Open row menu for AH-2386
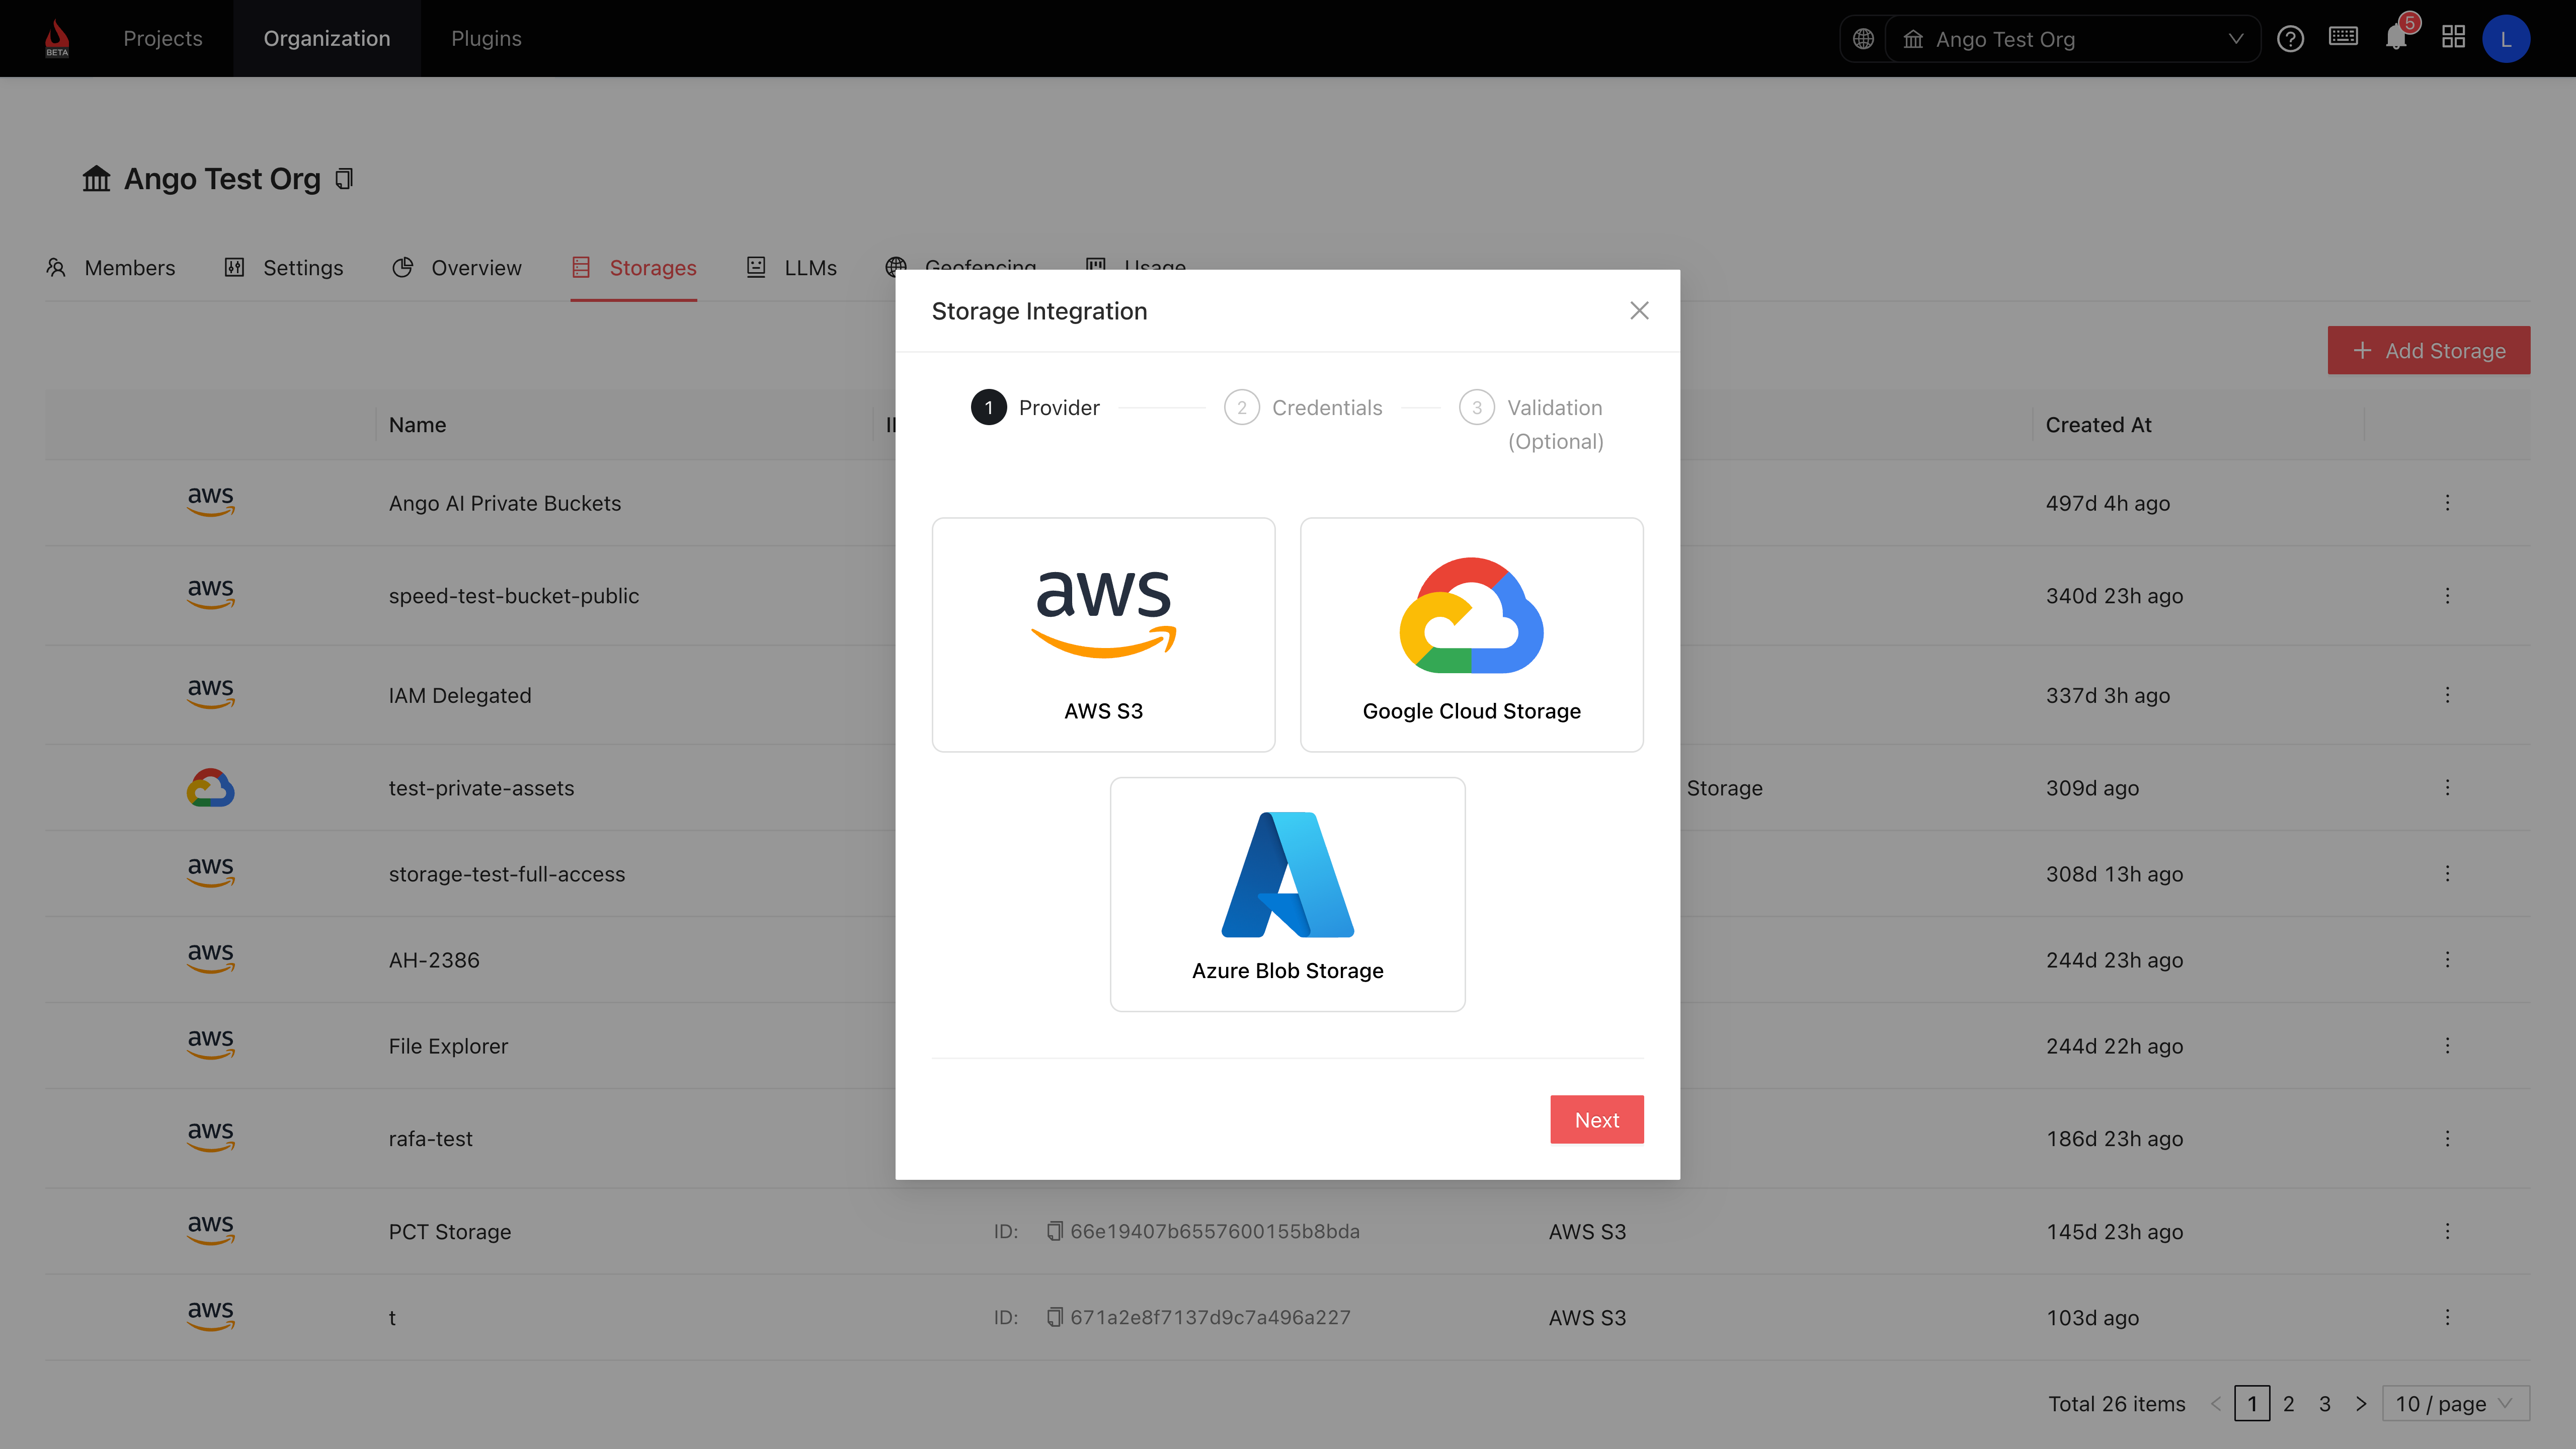This screenshot has height=1449, width=2576. coord(2447,960)
